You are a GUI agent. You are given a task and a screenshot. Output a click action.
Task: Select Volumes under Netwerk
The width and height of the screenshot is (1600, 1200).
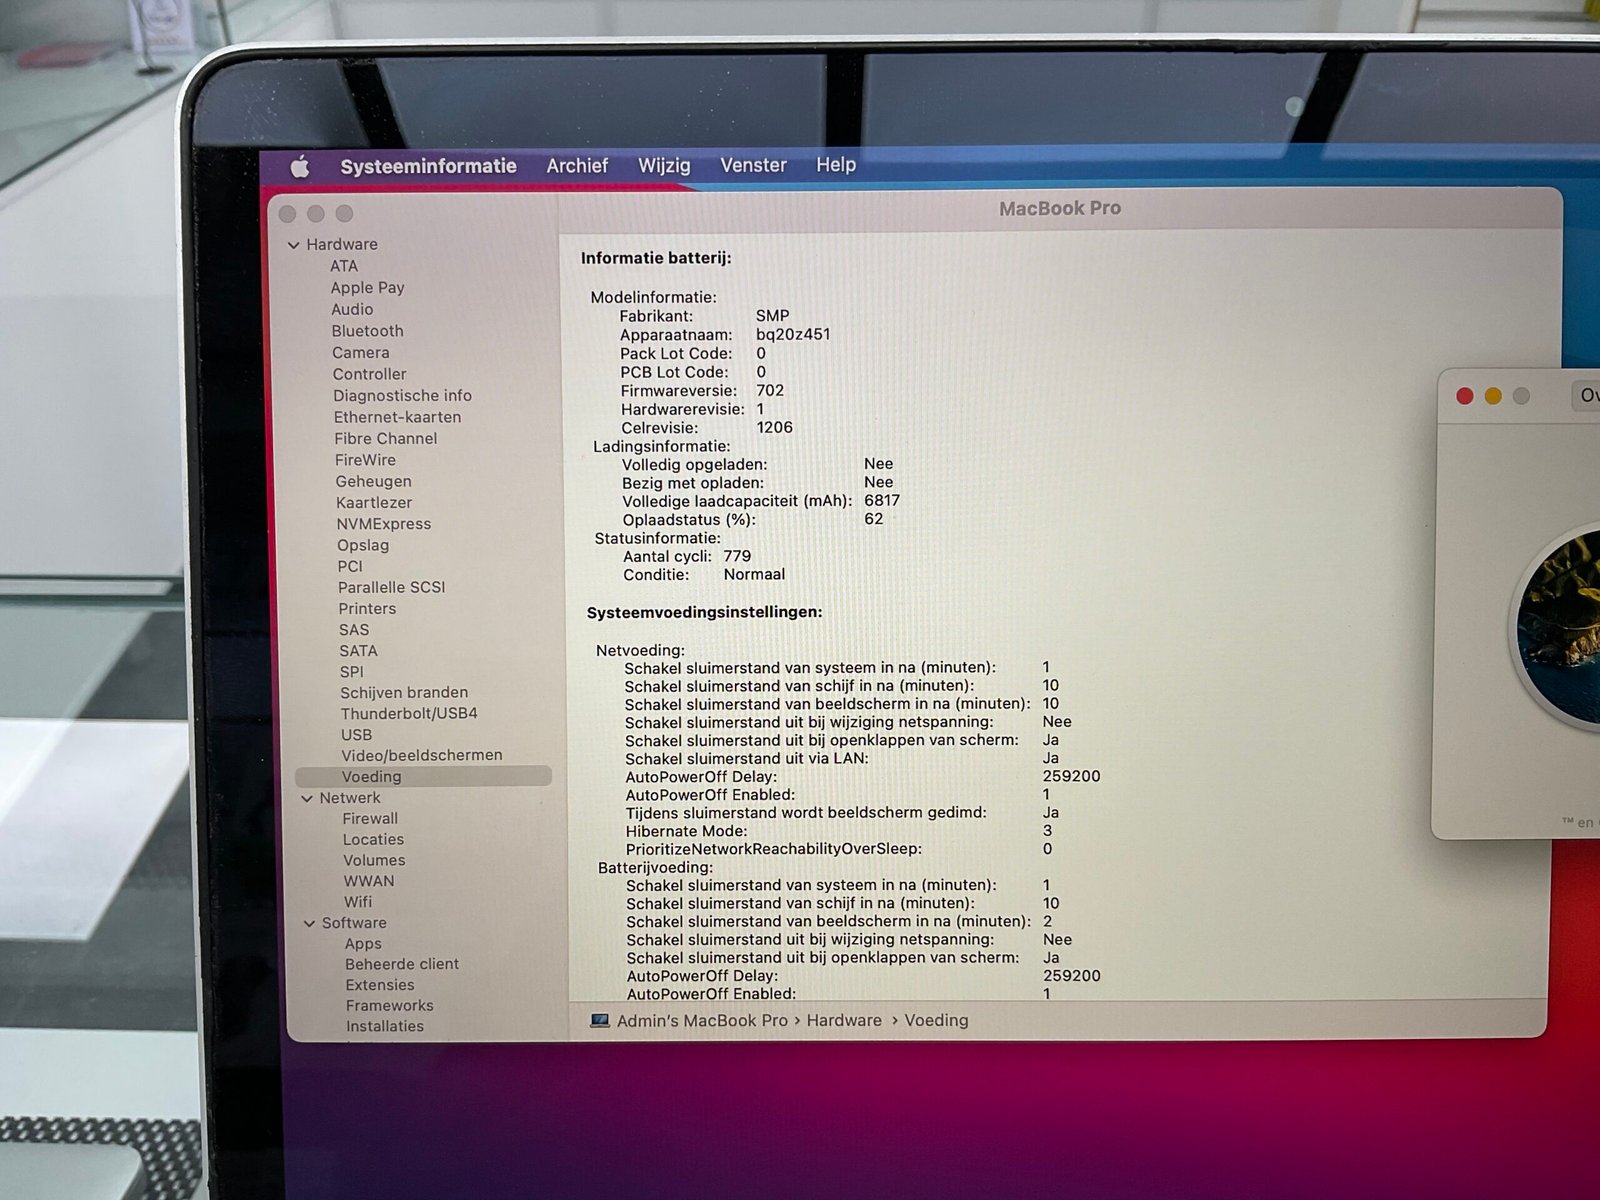(374, 861)
